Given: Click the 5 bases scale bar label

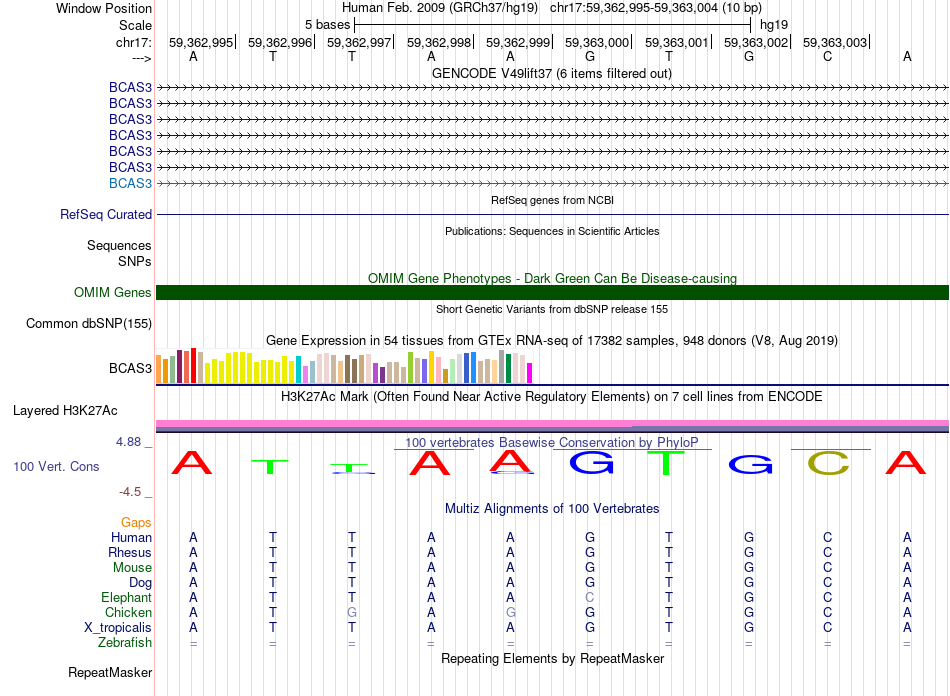Looking at the screenshot, I should click(x=327, y=25).
